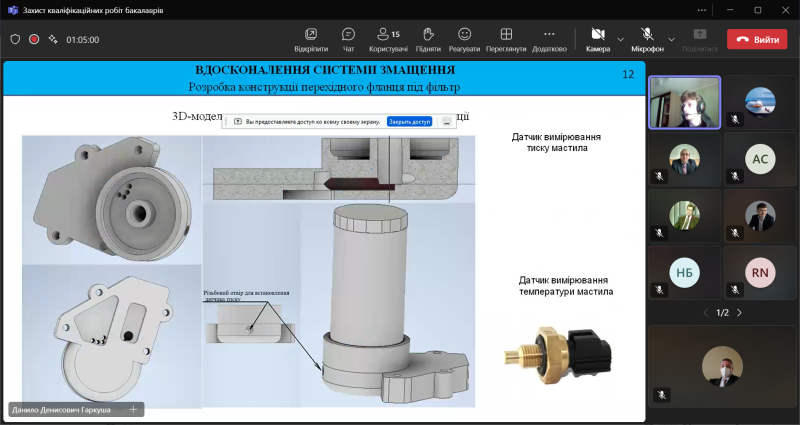Expand the microphone options dropdown arrow
Screen dimensions: 800x425
click(671, 39)
